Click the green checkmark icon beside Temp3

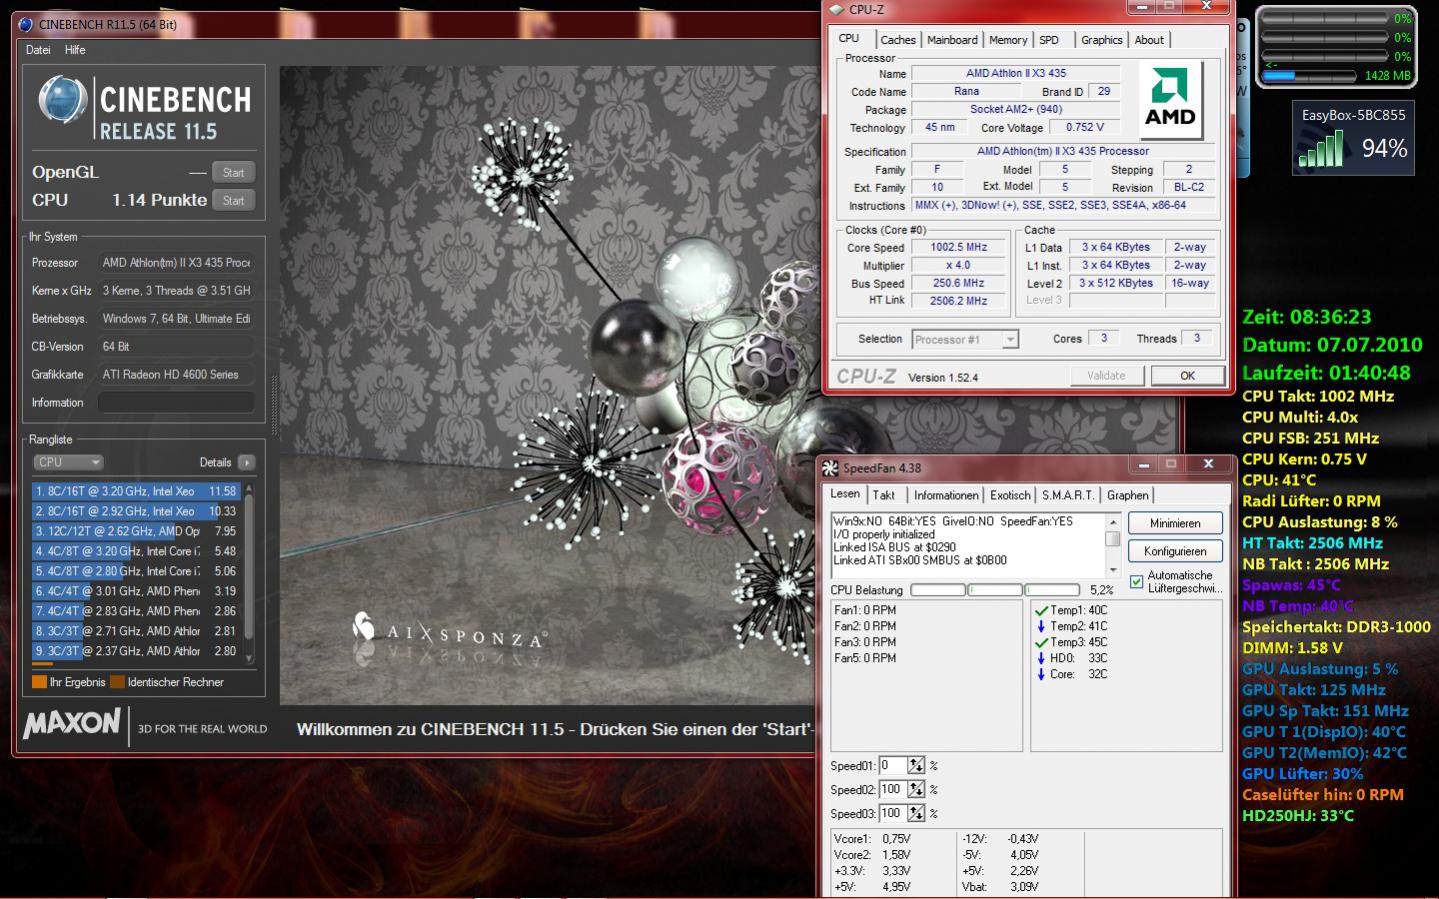tap(1041, 642)
